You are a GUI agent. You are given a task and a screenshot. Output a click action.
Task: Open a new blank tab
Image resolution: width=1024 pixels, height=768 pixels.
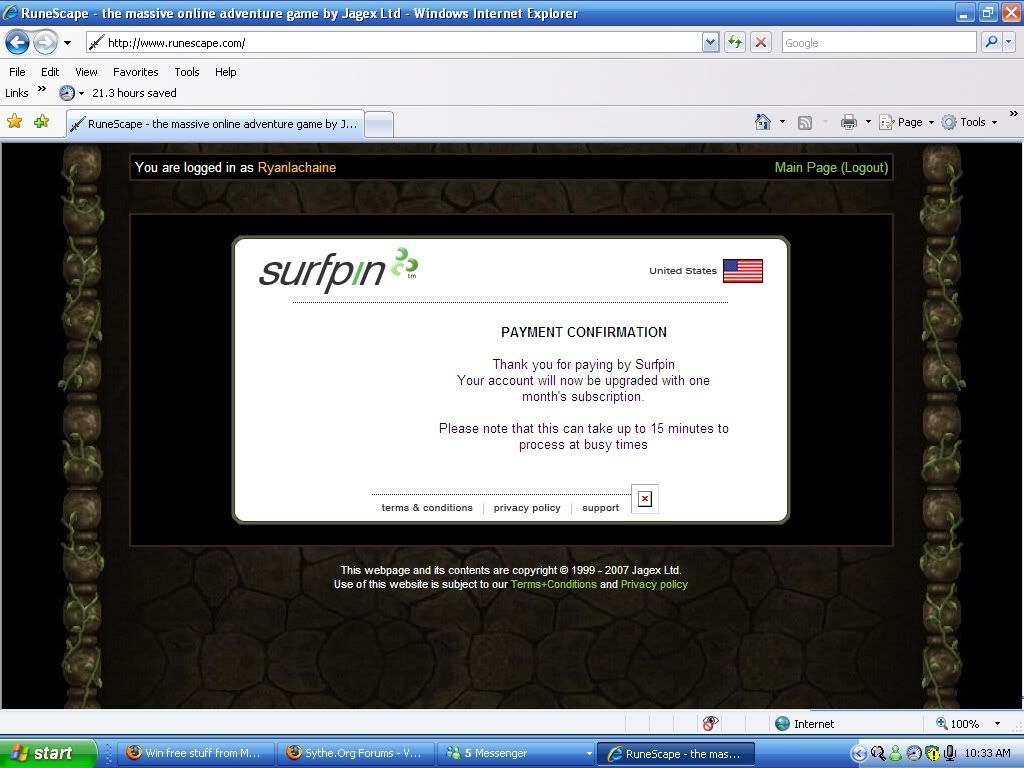[x=379, y=124]
